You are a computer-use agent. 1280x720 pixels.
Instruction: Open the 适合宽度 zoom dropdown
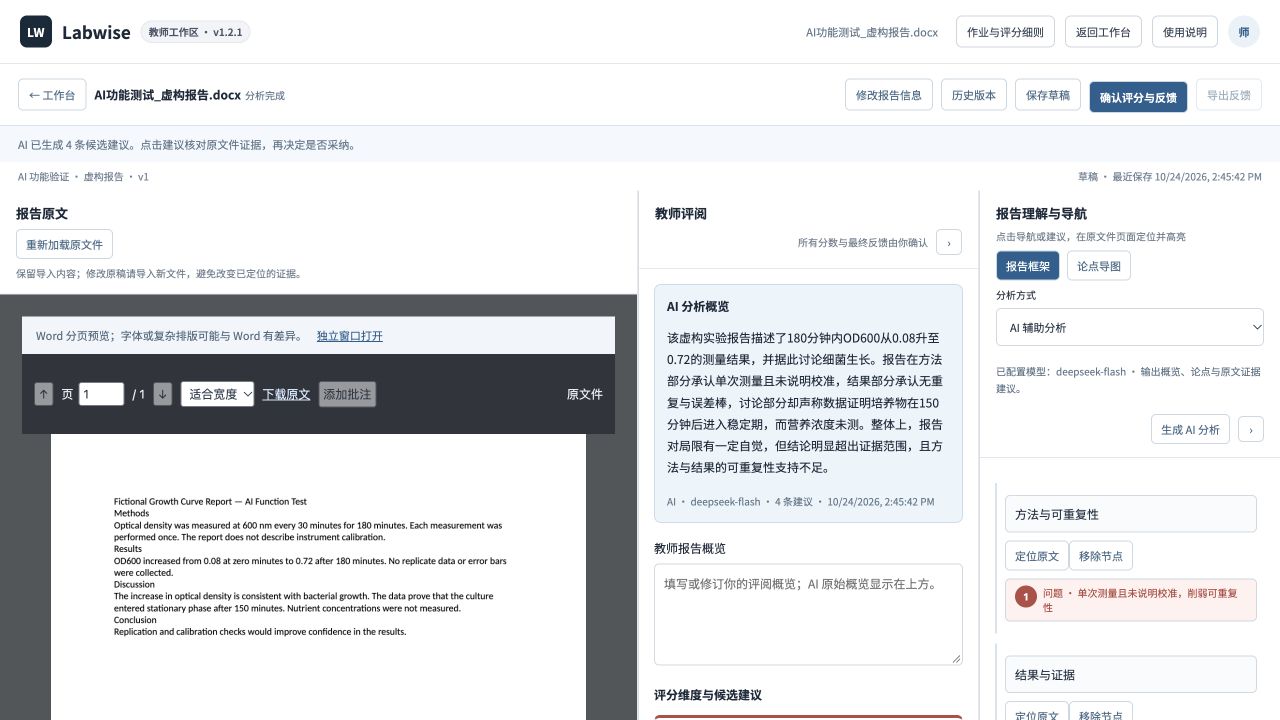pos(218,394)
